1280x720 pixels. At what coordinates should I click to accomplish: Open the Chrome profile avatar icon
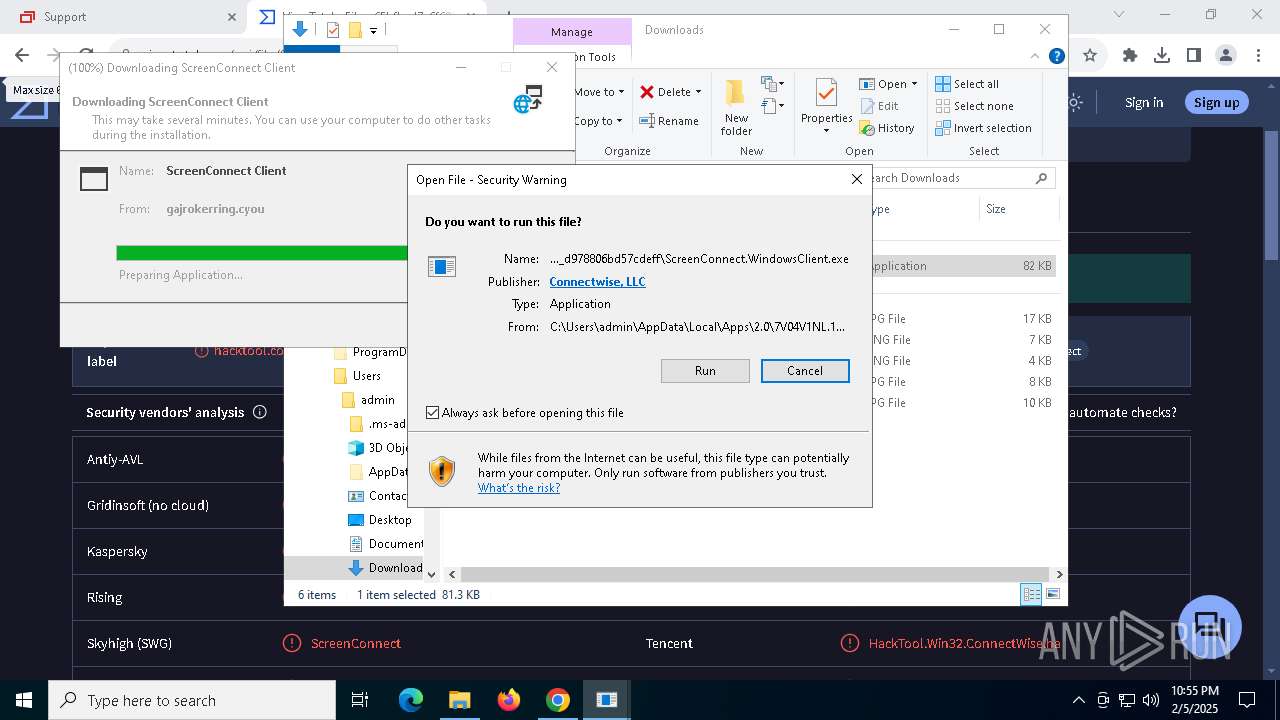1226,56
